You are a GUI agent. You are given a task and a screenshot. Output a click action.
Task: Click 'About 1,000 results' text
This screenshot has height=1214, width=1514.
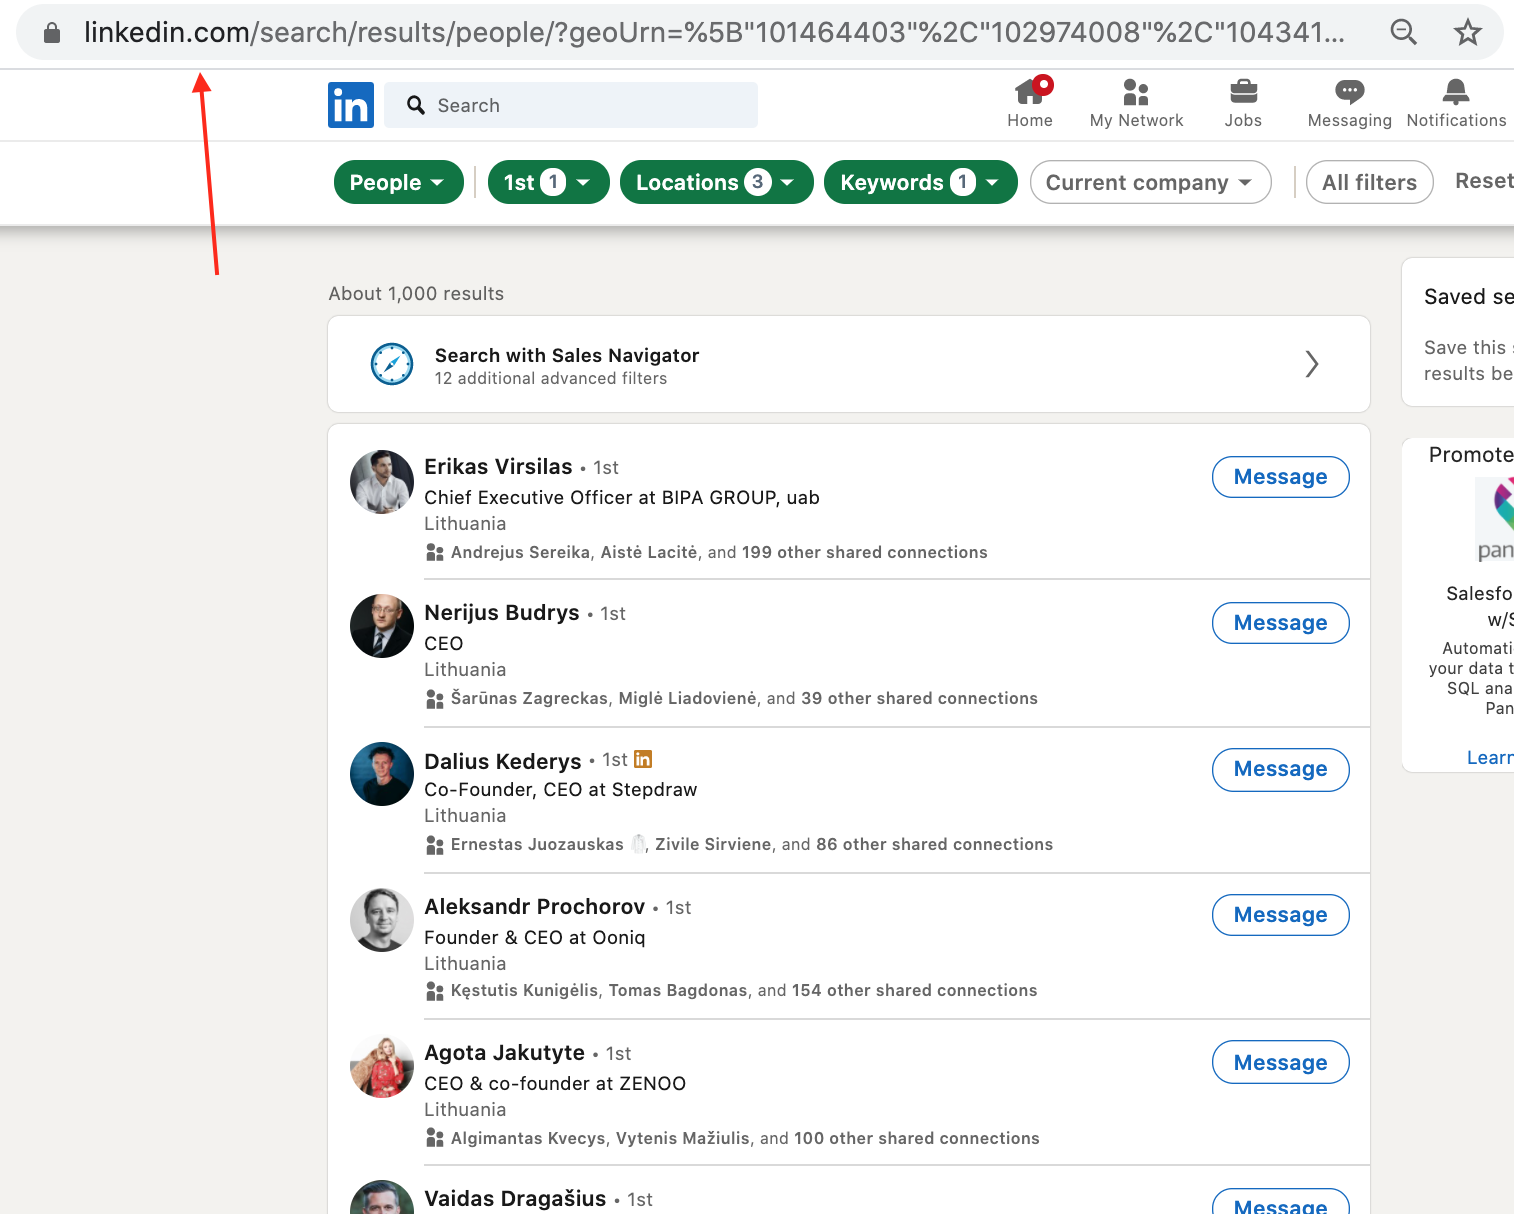coord(416,294)
